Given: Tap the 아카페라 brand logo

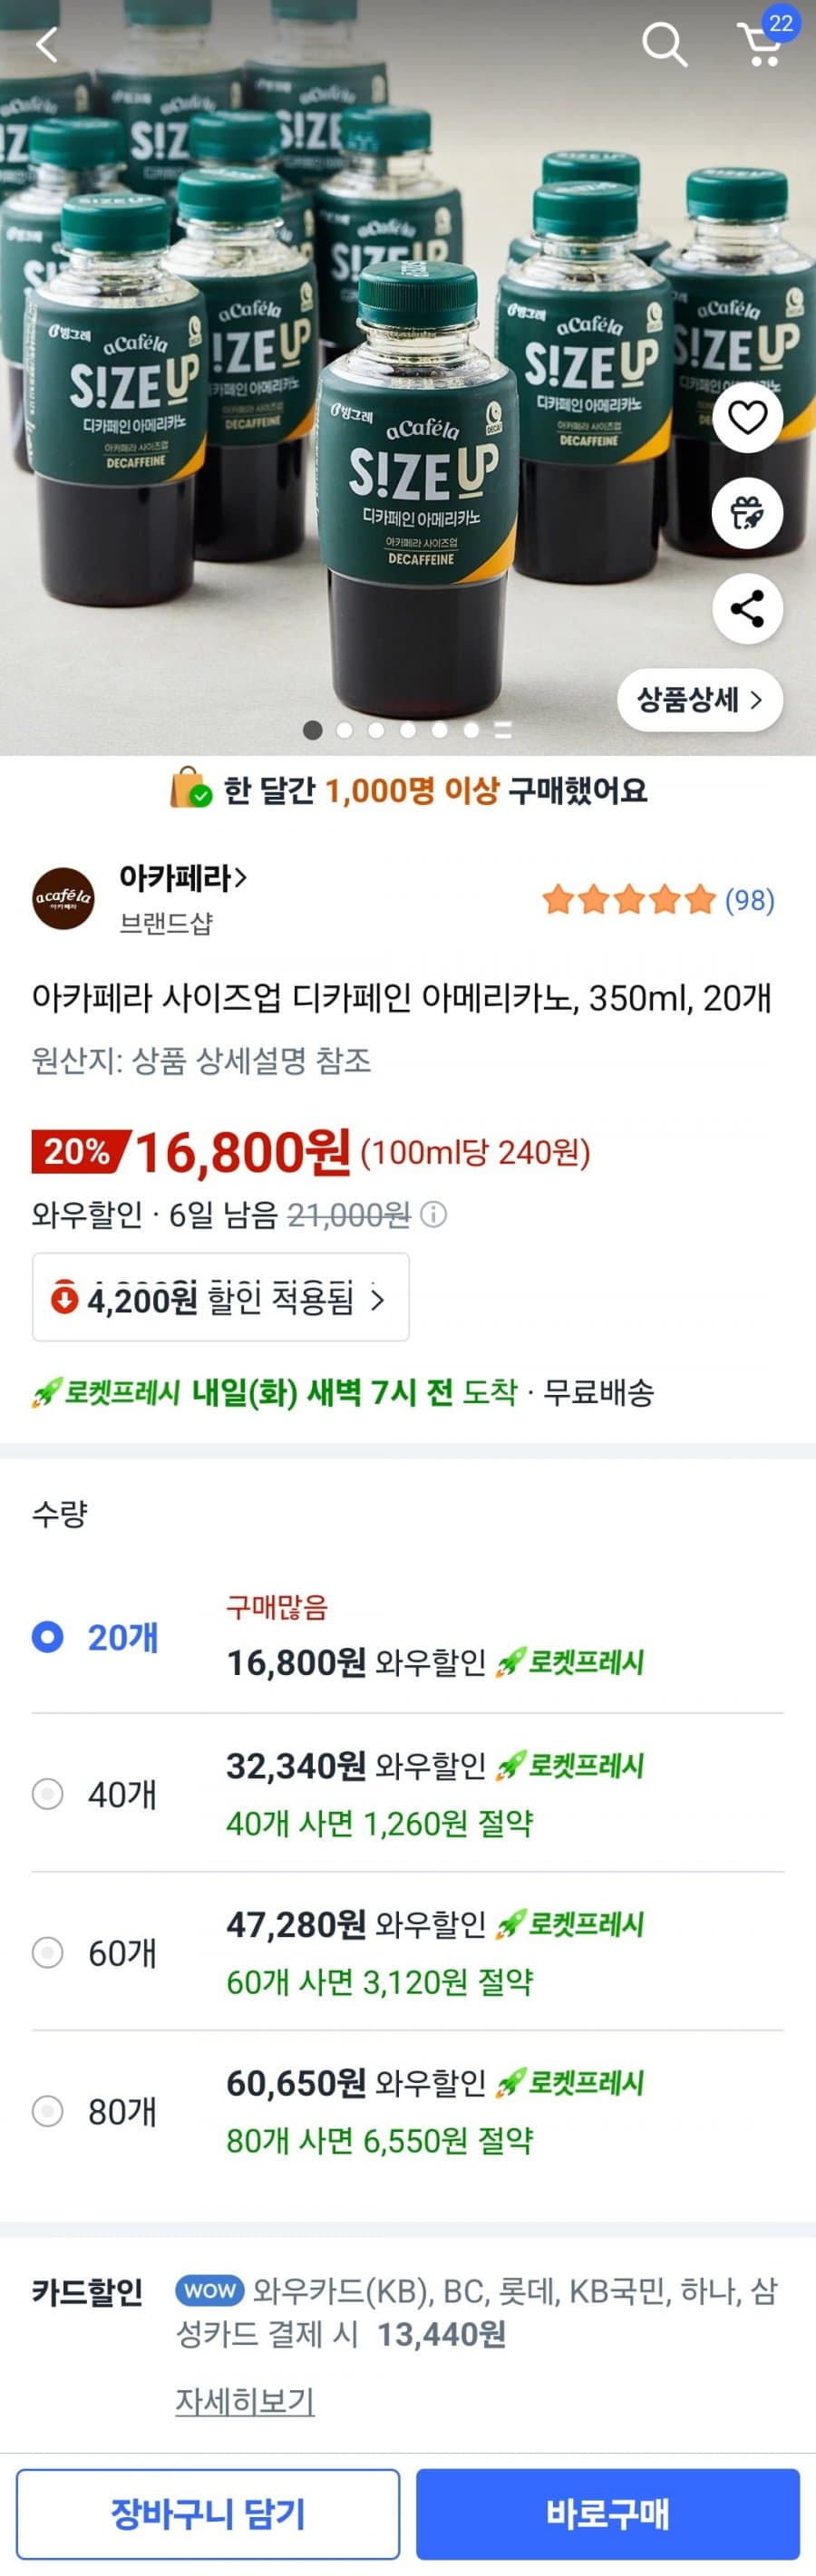Looking at the screenshot, I should 63,898.
